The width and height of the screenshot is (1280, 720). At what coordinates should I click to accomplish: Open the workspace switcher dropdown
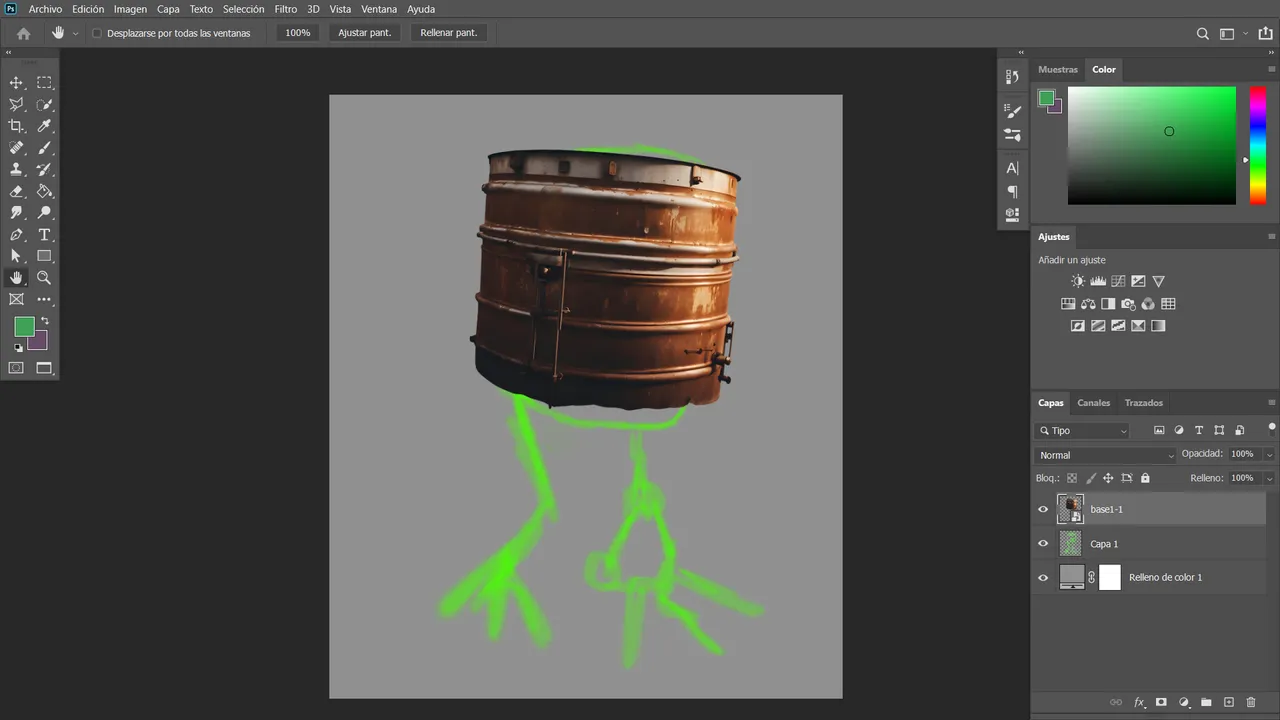click(x=1233, y=33)
